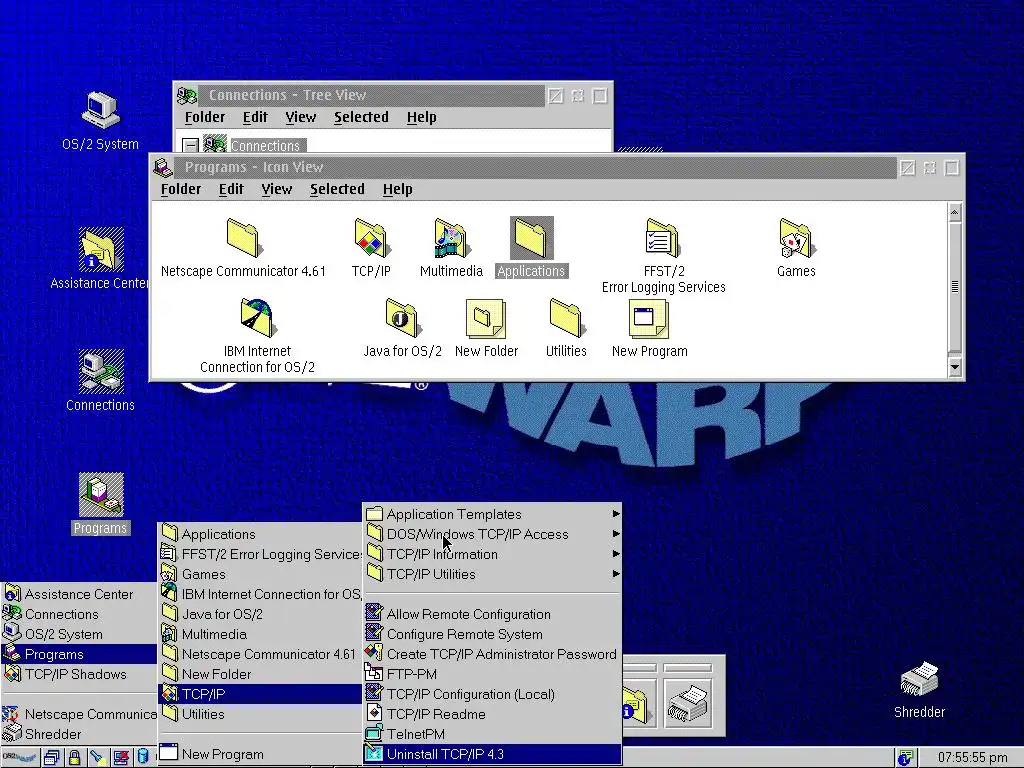Click the padlock lockup icon in WarpCenter
Viewport: 1024px width, 768px height.
tap(74, 758)
